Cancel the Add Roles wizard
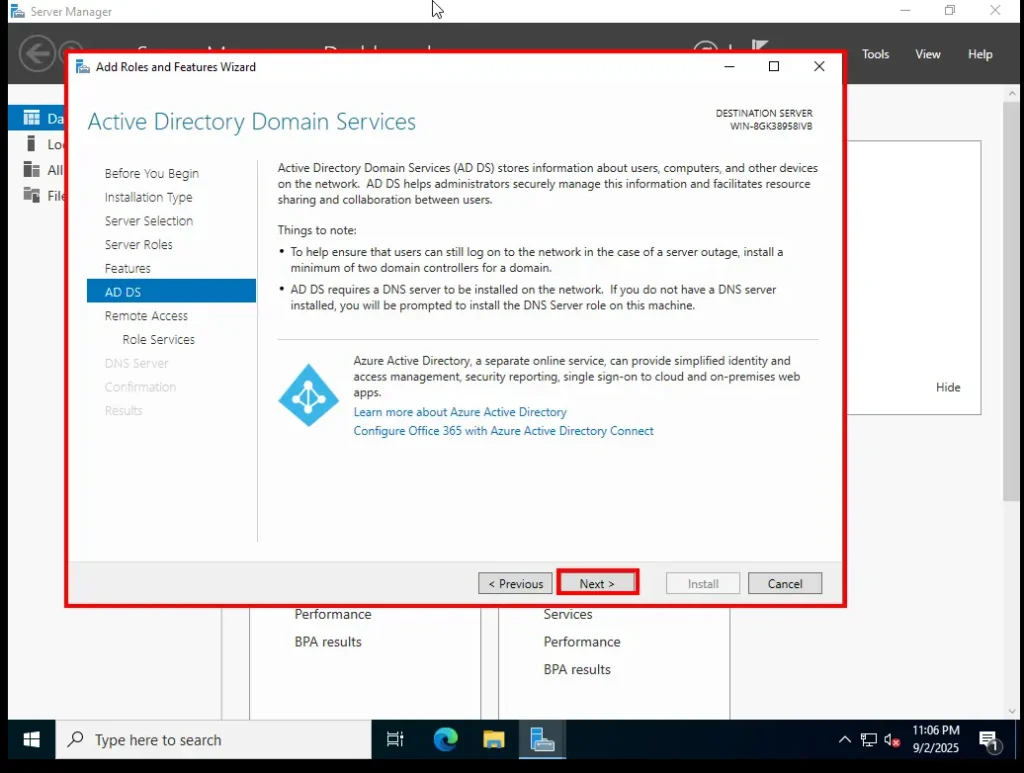 [784, 583]
